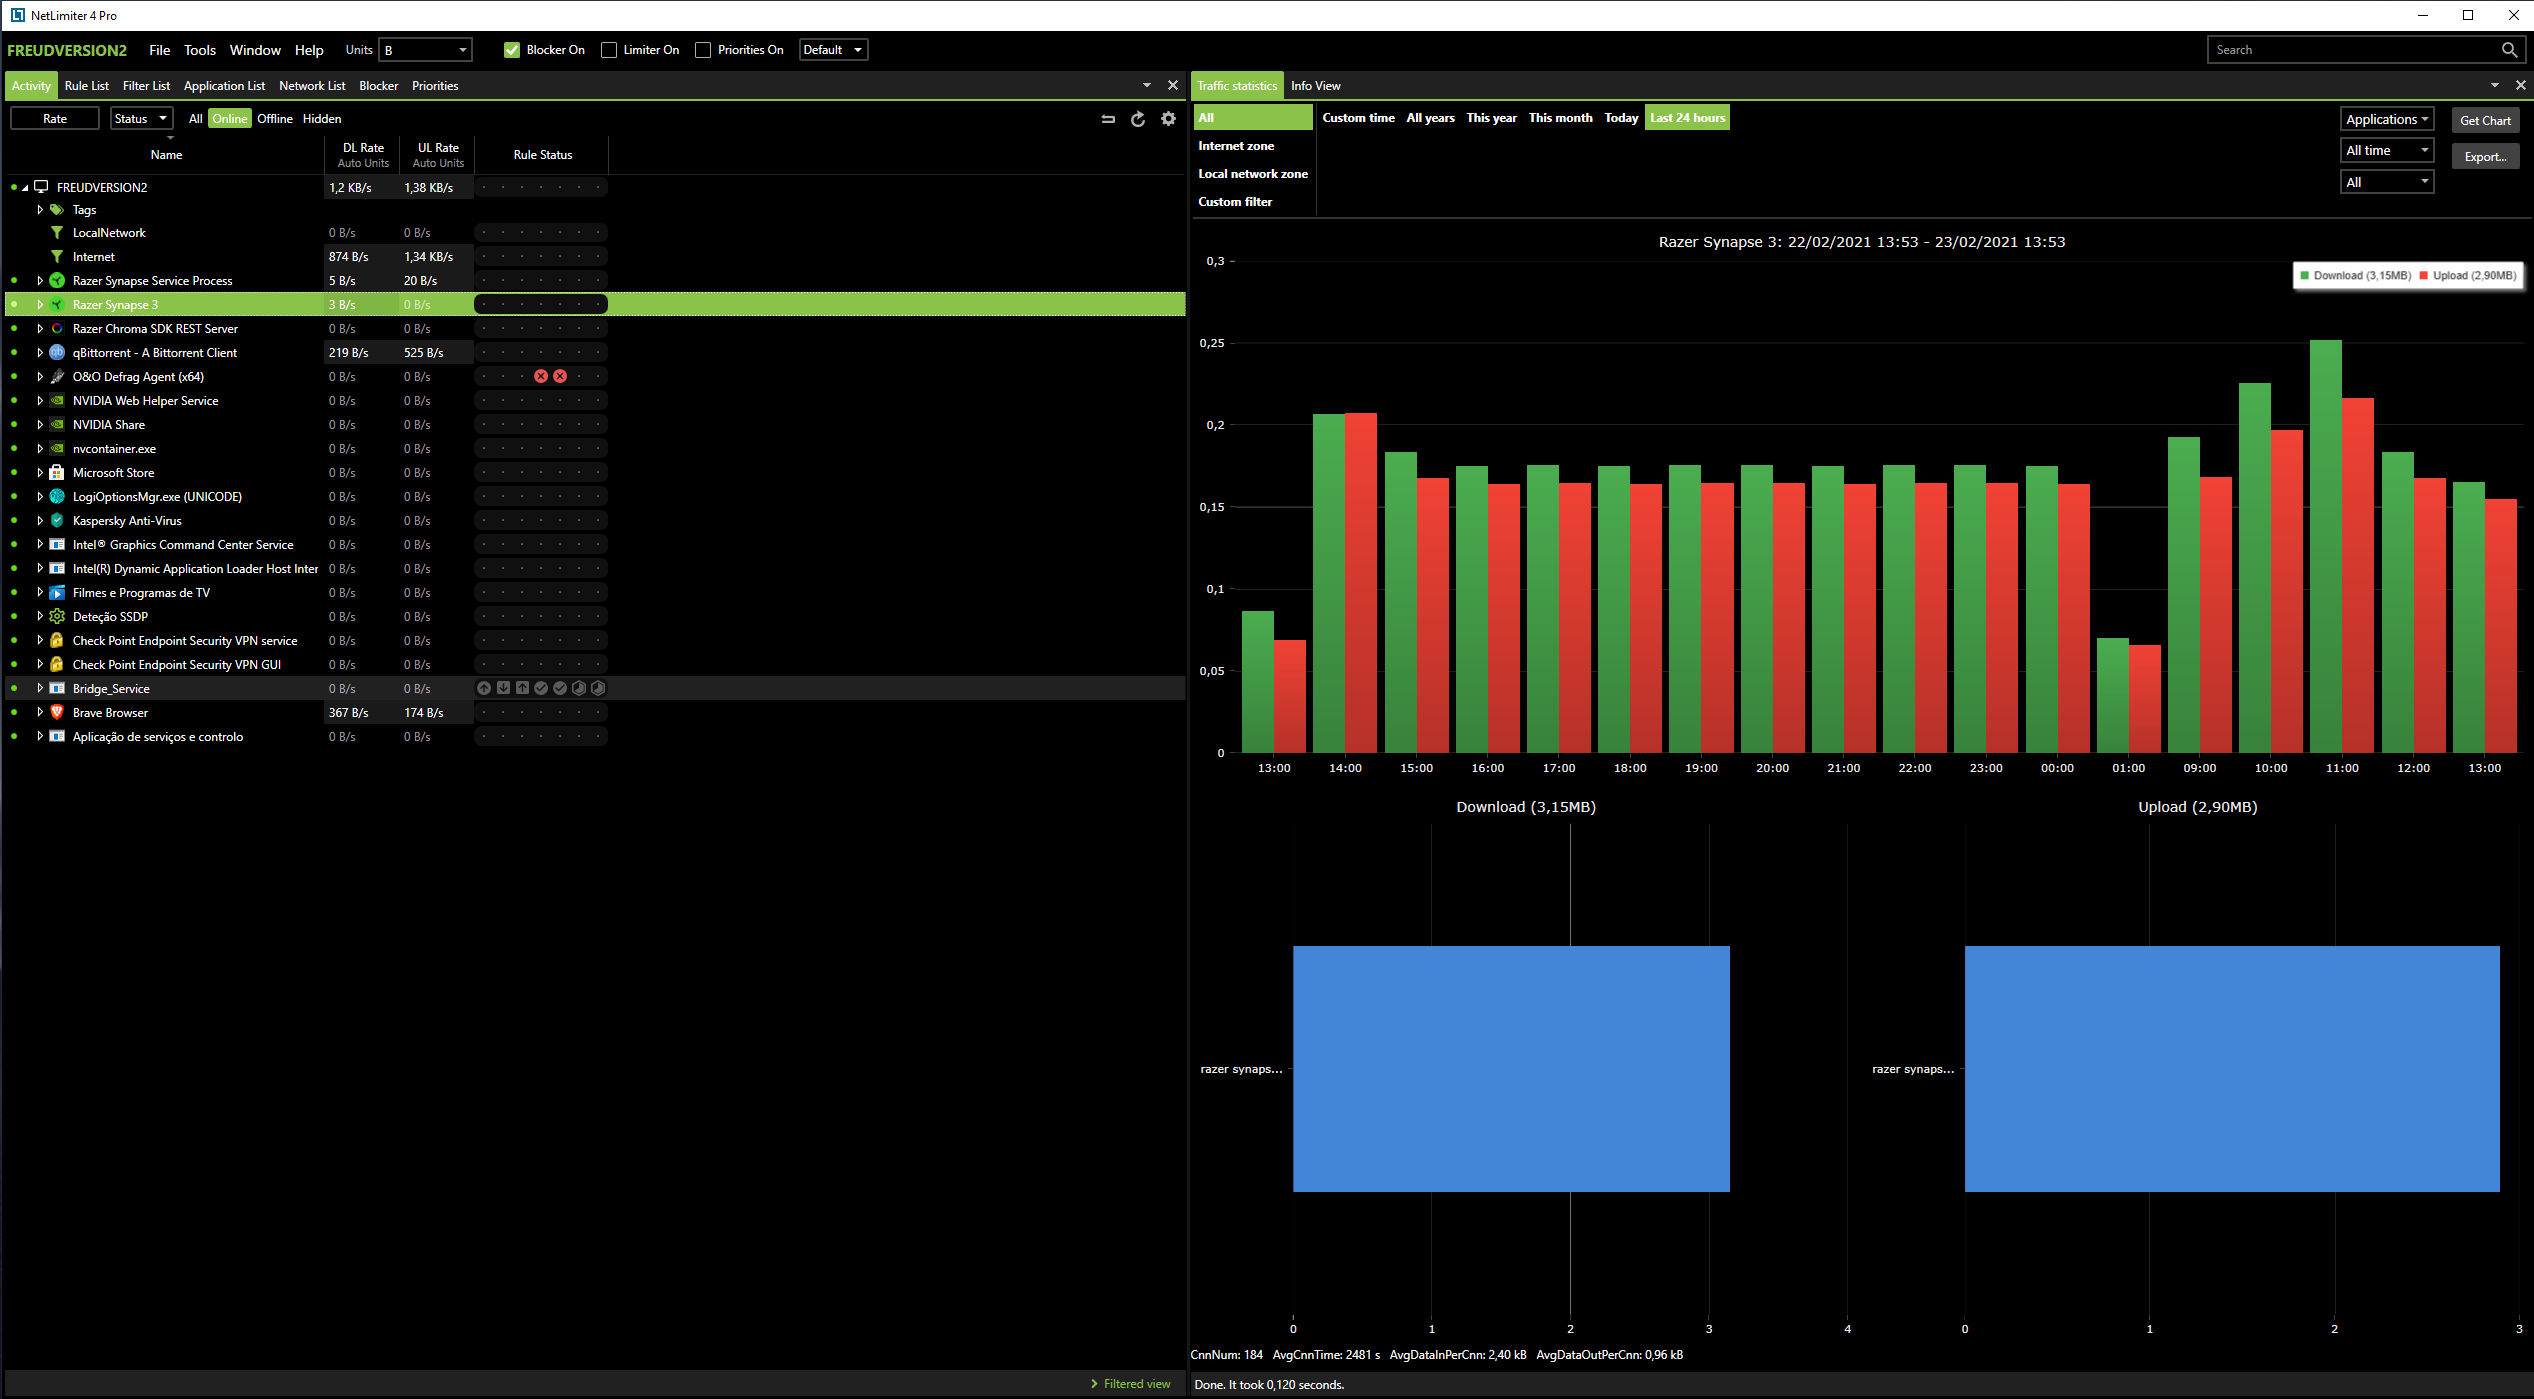Screen dimensions: 2534x1399
Task: Open the Applications chart type dropdown
Action: [x=2386, y=119]
